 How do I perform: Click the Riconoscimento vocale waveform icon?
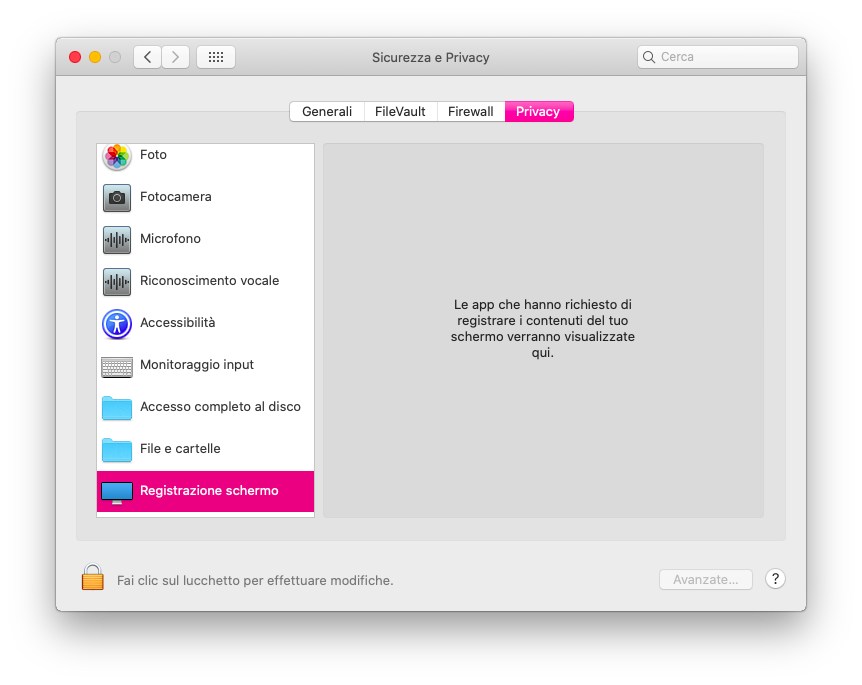[117, 282]
